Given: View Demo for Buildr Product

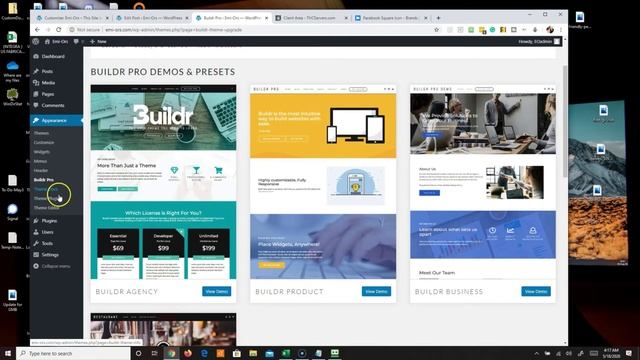Looking at the screenshot, I should click(x=376, y=291).
